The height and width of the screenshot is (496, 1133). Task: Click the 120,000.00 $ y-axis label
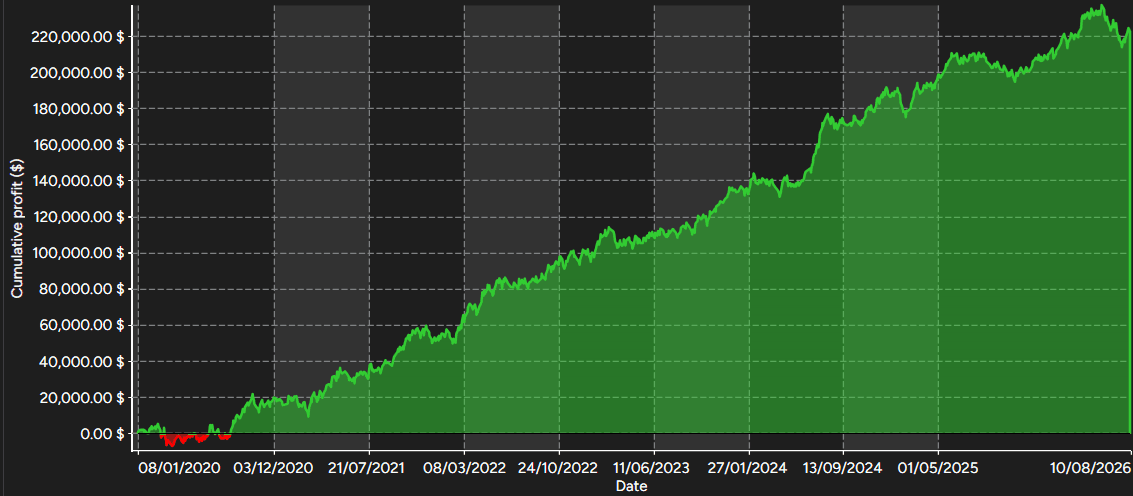pos(77,217)
